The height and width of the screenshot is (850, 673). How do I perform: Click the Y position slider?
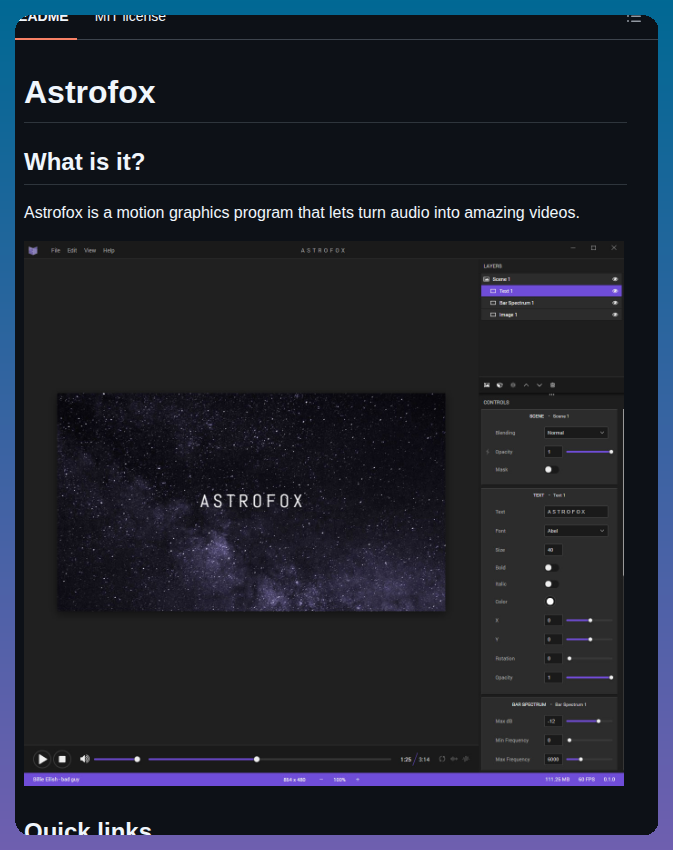pos(589,640)
